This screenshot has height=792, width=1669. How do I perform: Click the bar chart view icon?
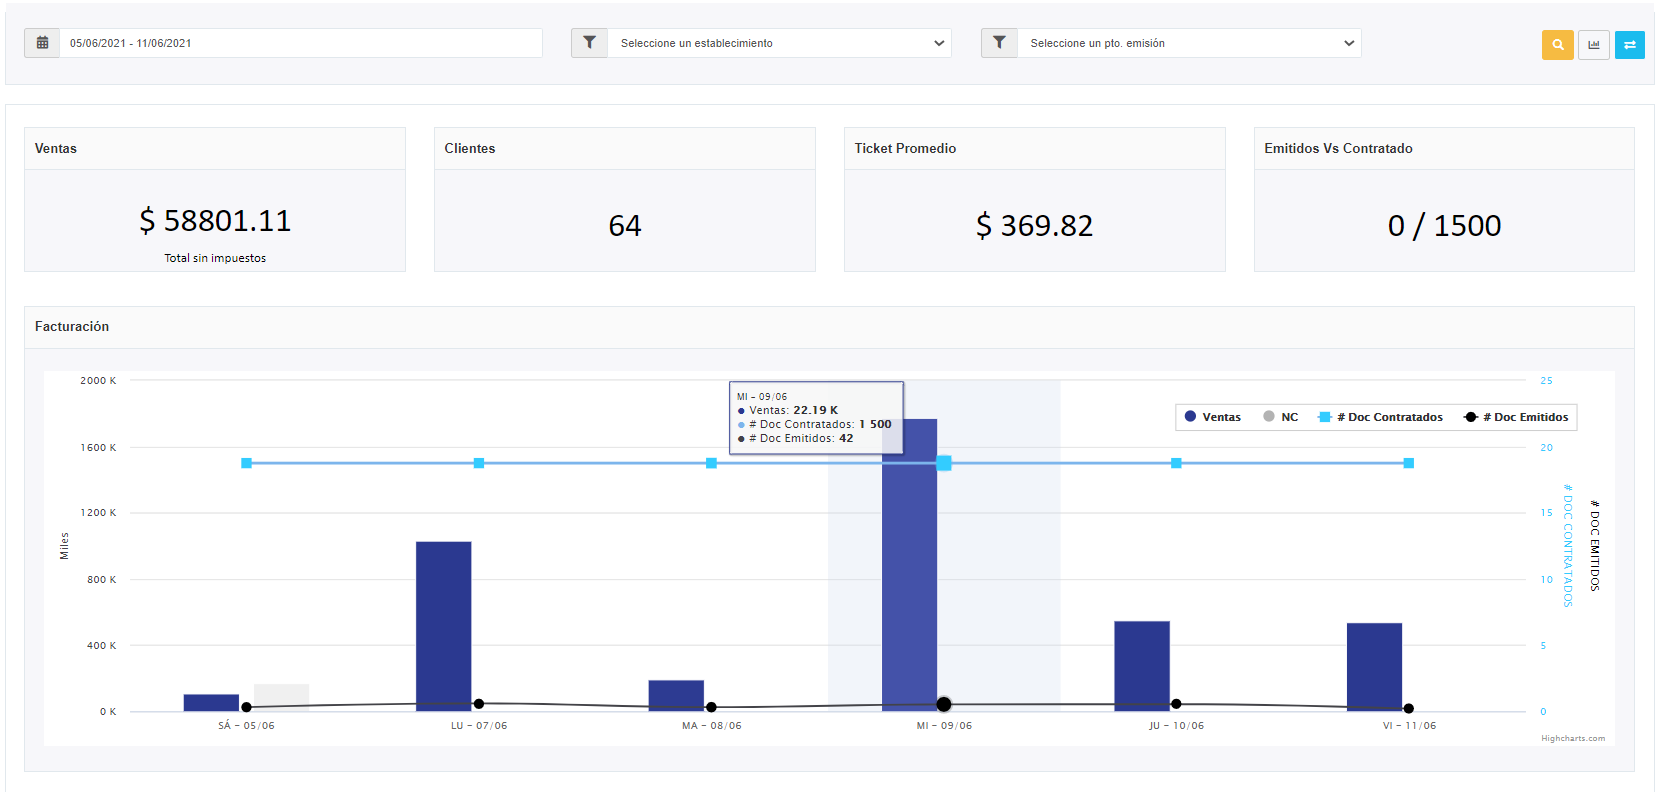coord(1593,45)
